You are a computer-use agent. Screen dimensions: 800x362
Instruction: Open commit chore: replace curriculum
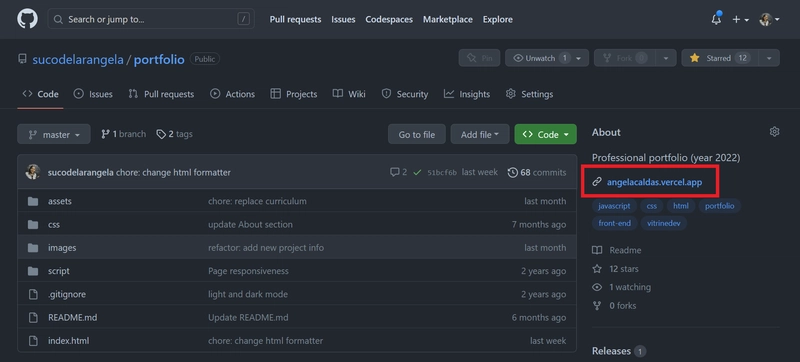257,201
